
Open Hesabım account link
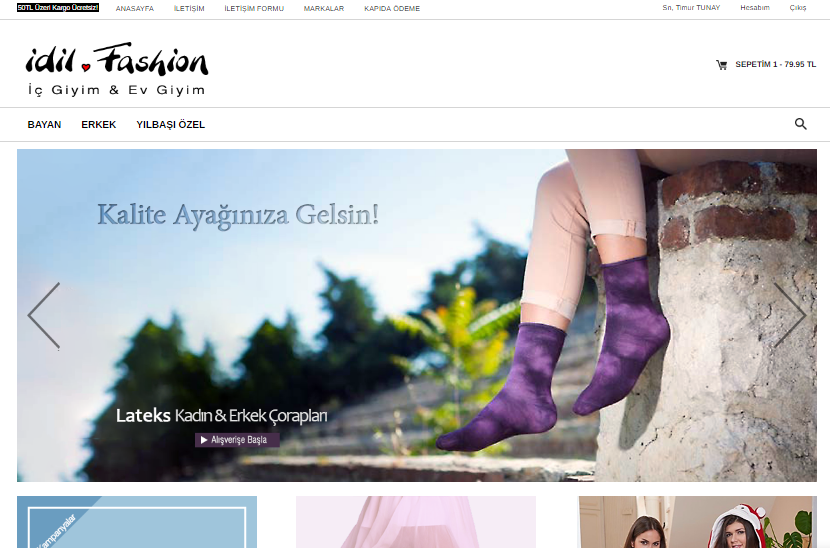(x=755, y=8)
